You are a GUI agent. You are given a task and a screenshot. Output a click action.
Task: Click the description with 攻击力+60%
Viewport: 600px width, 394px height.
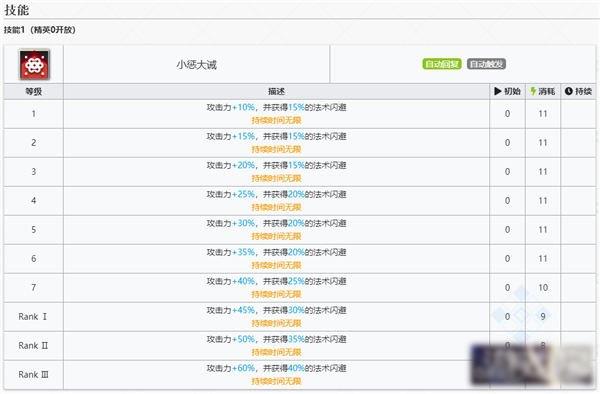276,368
